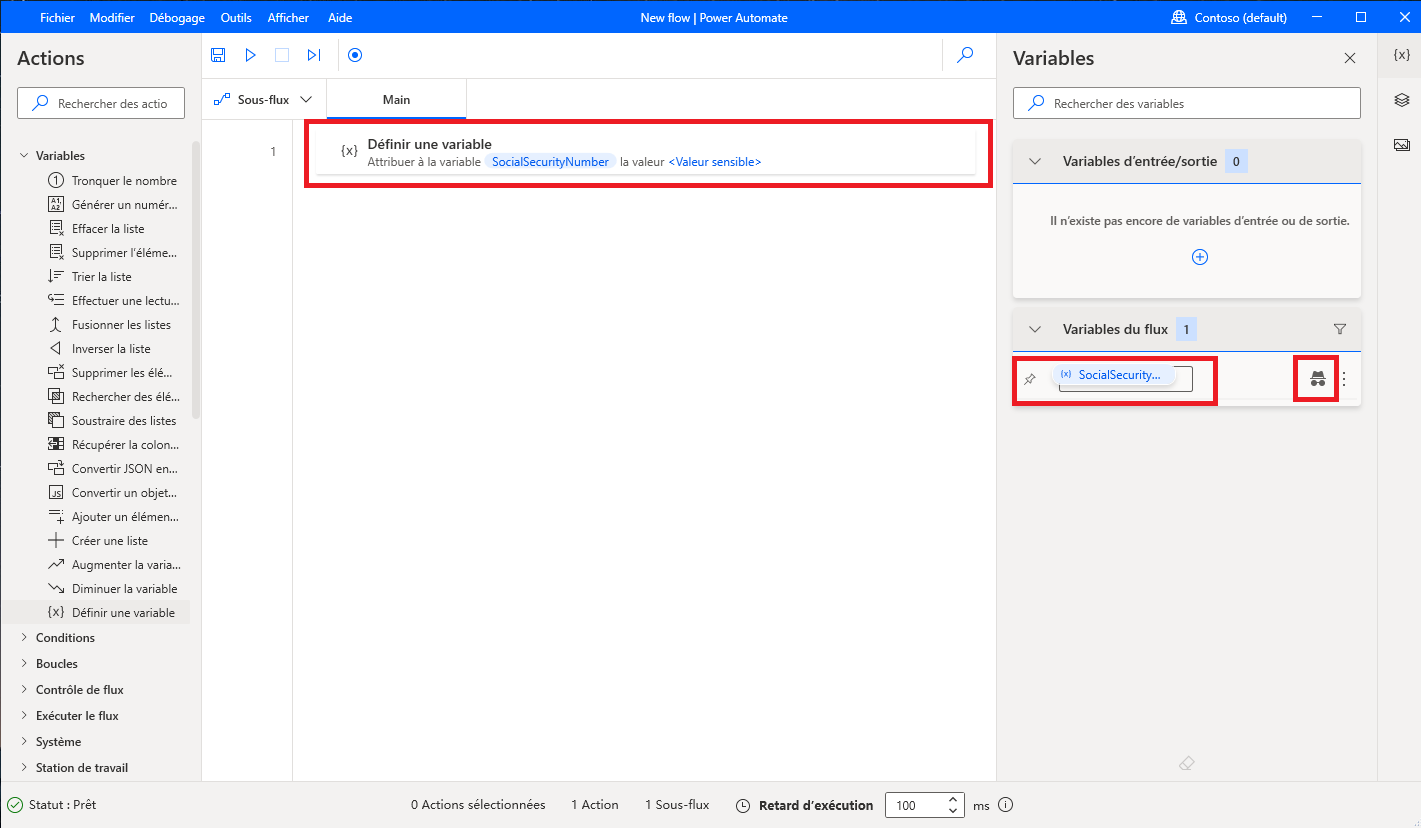Expand the 'Contrôle de flux' group
The image size is (1421, 828).
(x=24, y=690)
